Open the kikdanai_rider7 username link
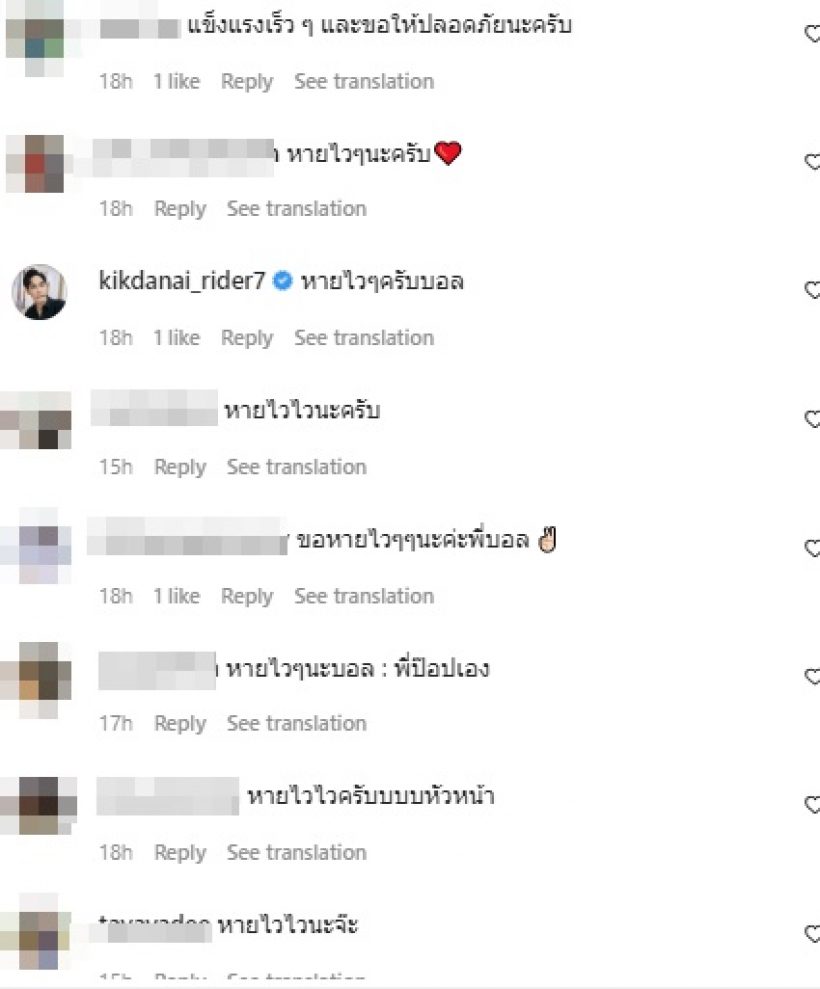The image size is (820, 989). [x=182, y=281]
